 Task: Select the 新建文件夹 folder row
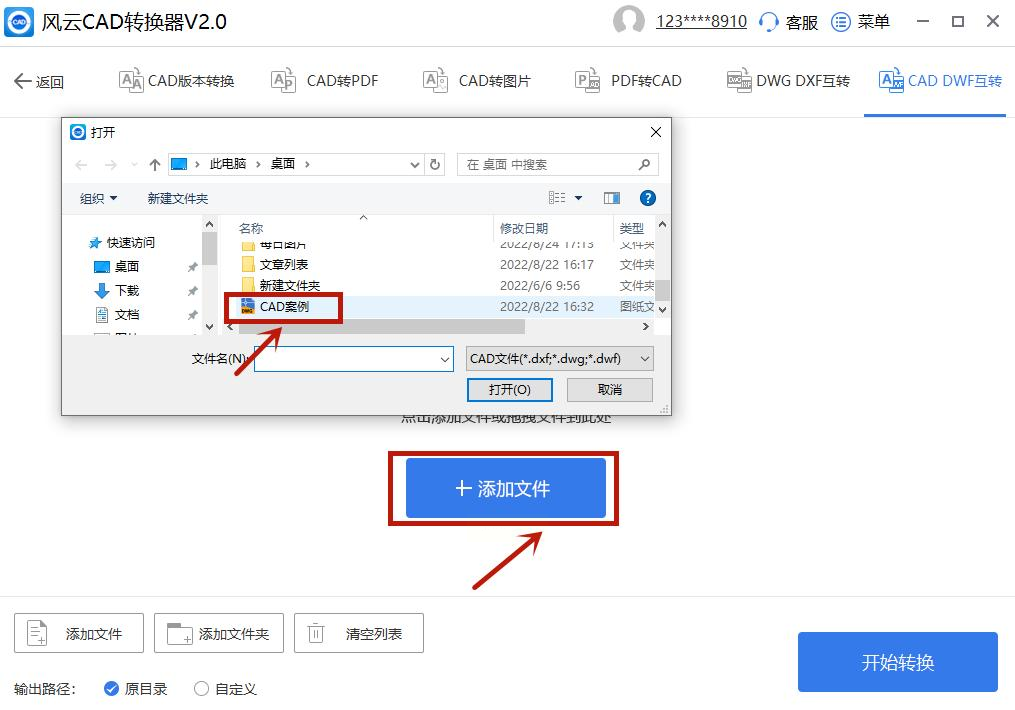[x=447, y=285]
